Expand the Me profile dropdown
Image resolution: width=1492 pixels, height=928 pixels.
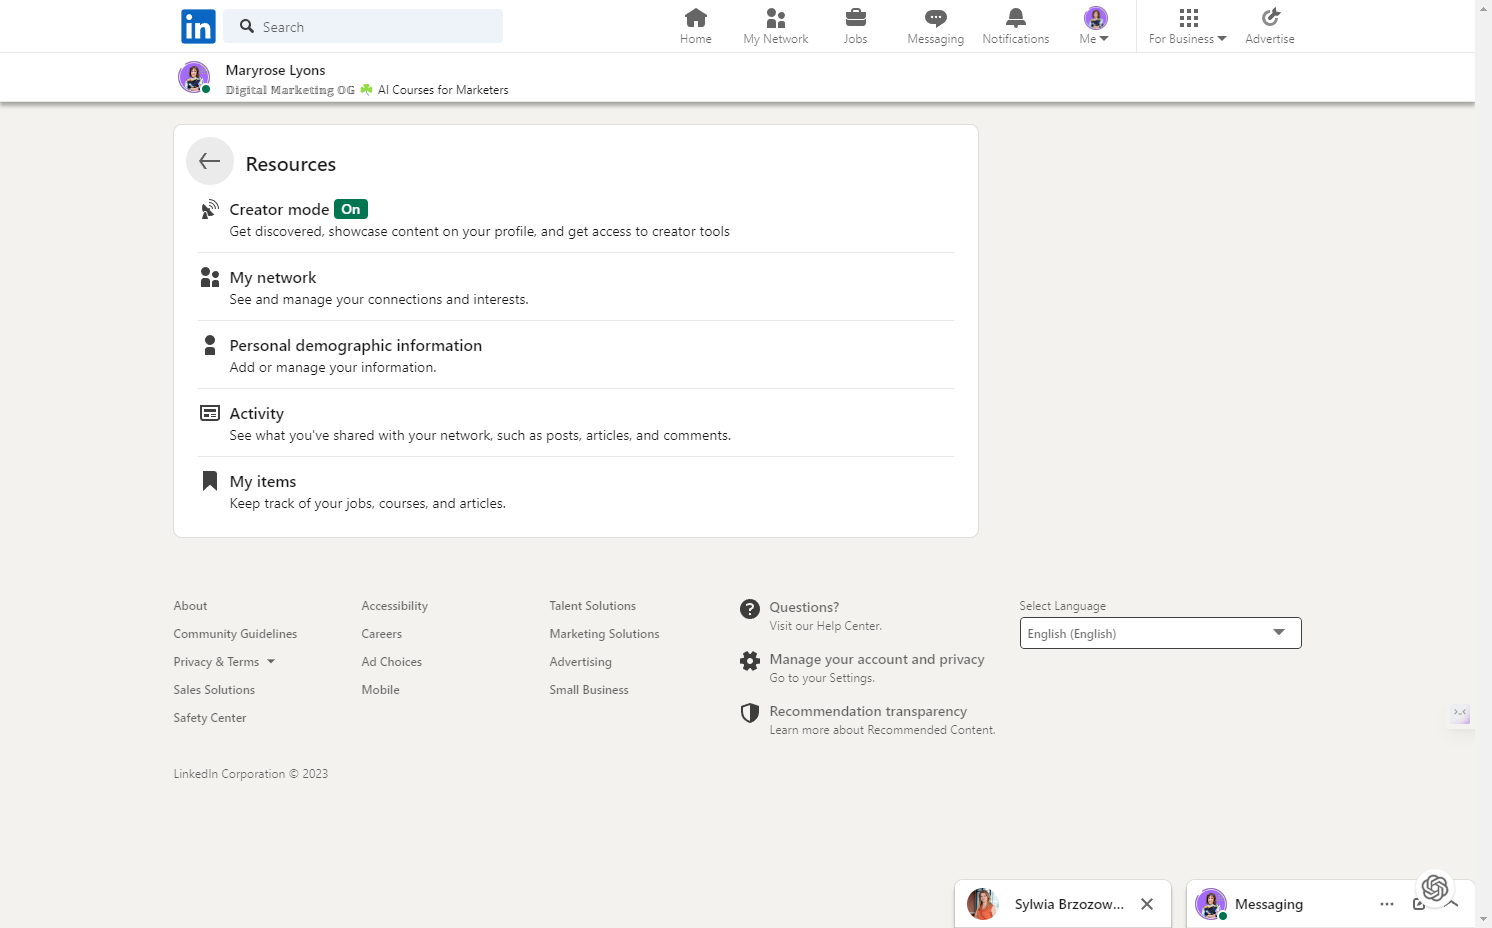(x=1095, y=26)
